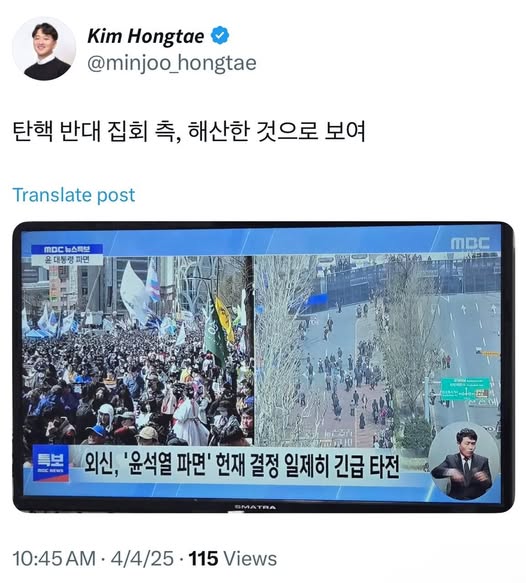Visit the @minjoo_hongtae handle link
The width and height of the screenshot is (526, 583).
pyautogui.click(x=172, y=63)
